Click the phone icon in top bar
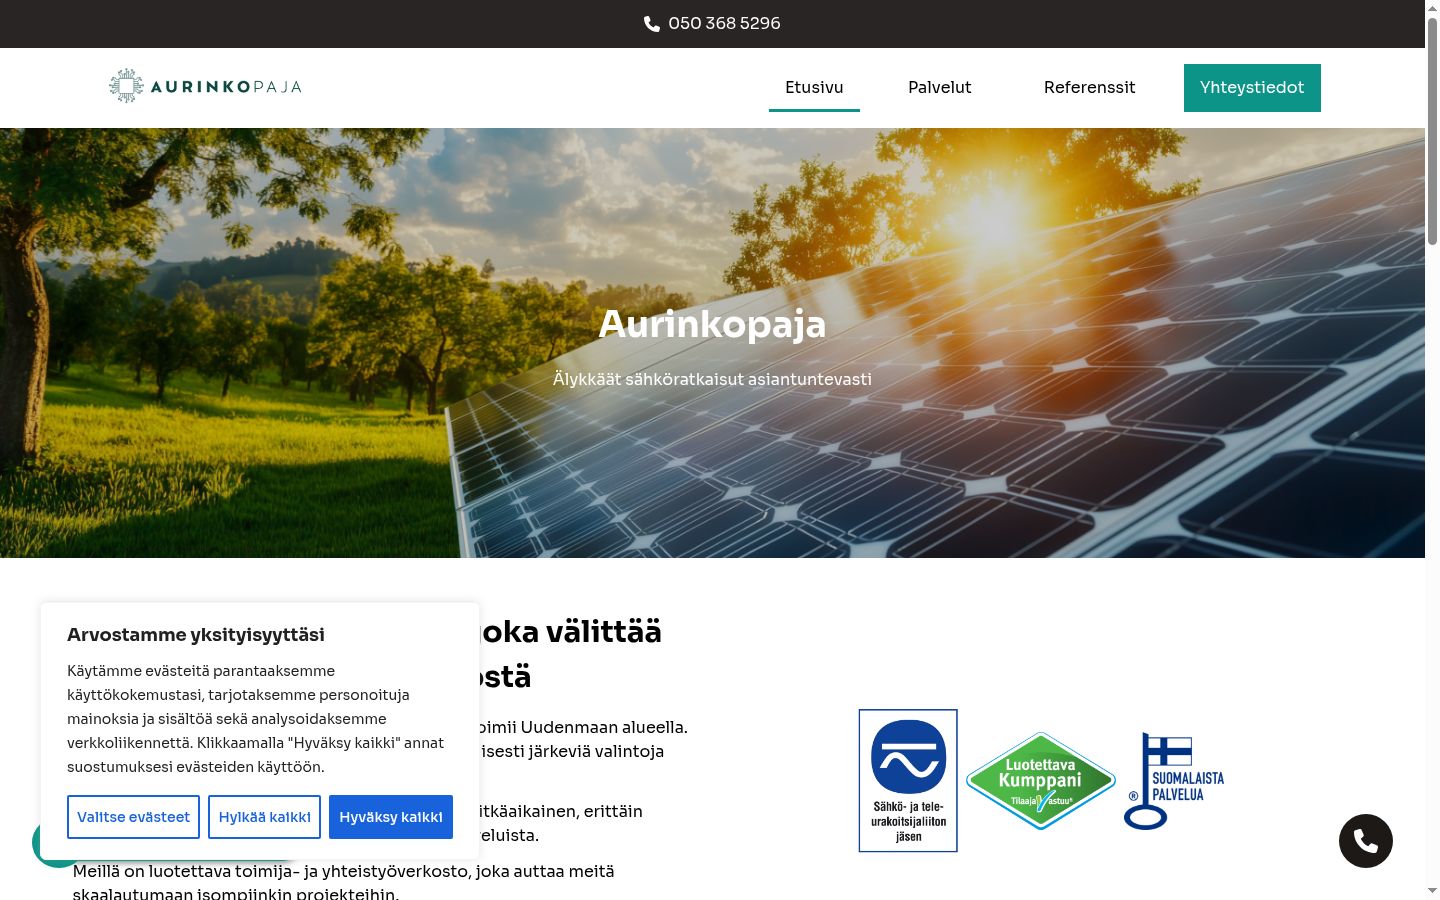Viewport: 1440px width, 900px height. point(652,24)
